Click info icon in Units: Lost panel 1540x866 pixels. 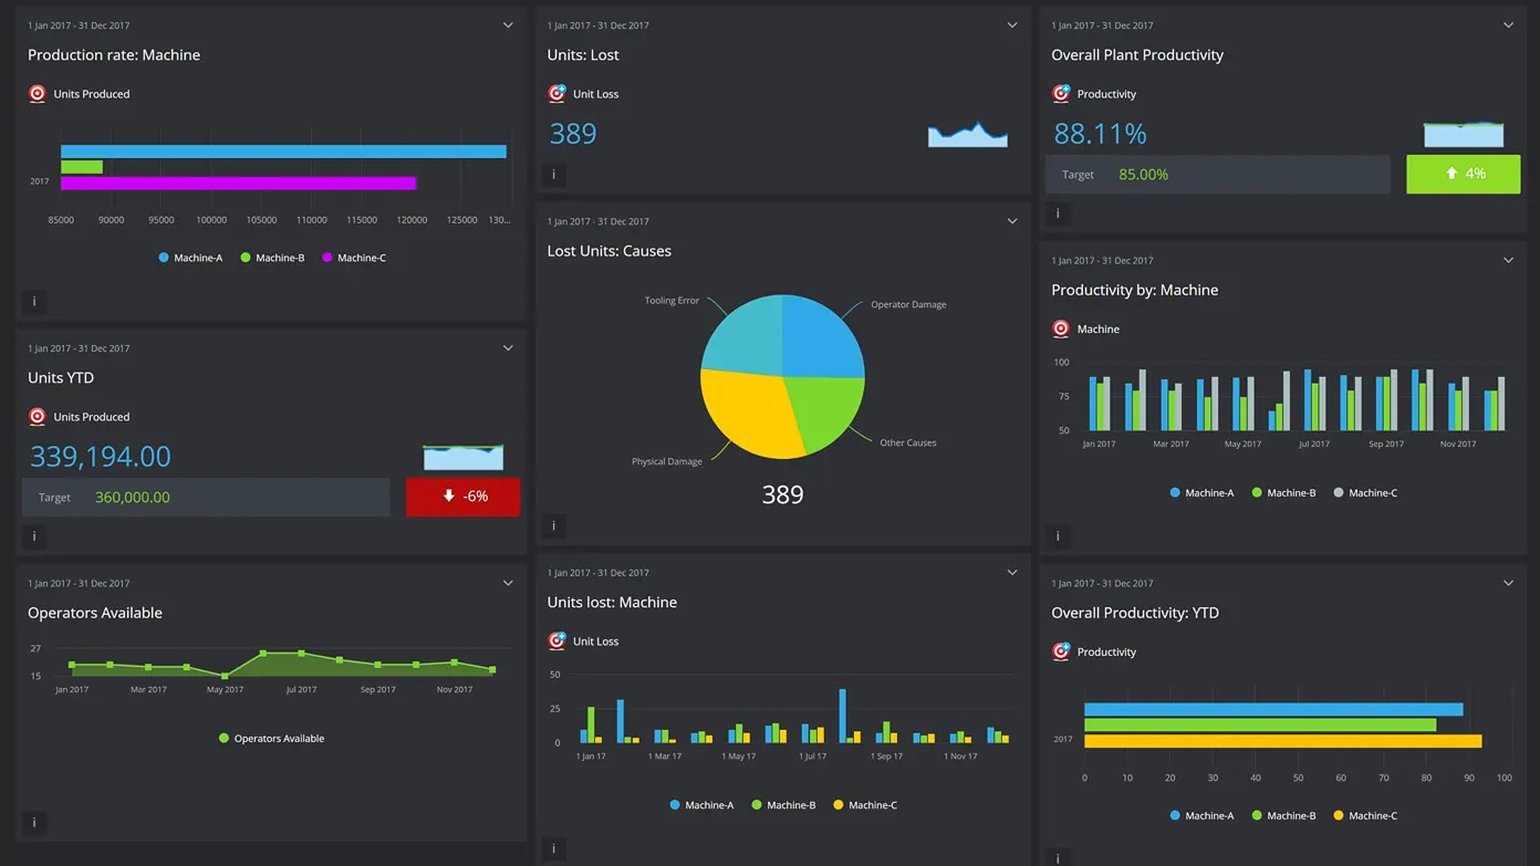(x=553, y=175)
